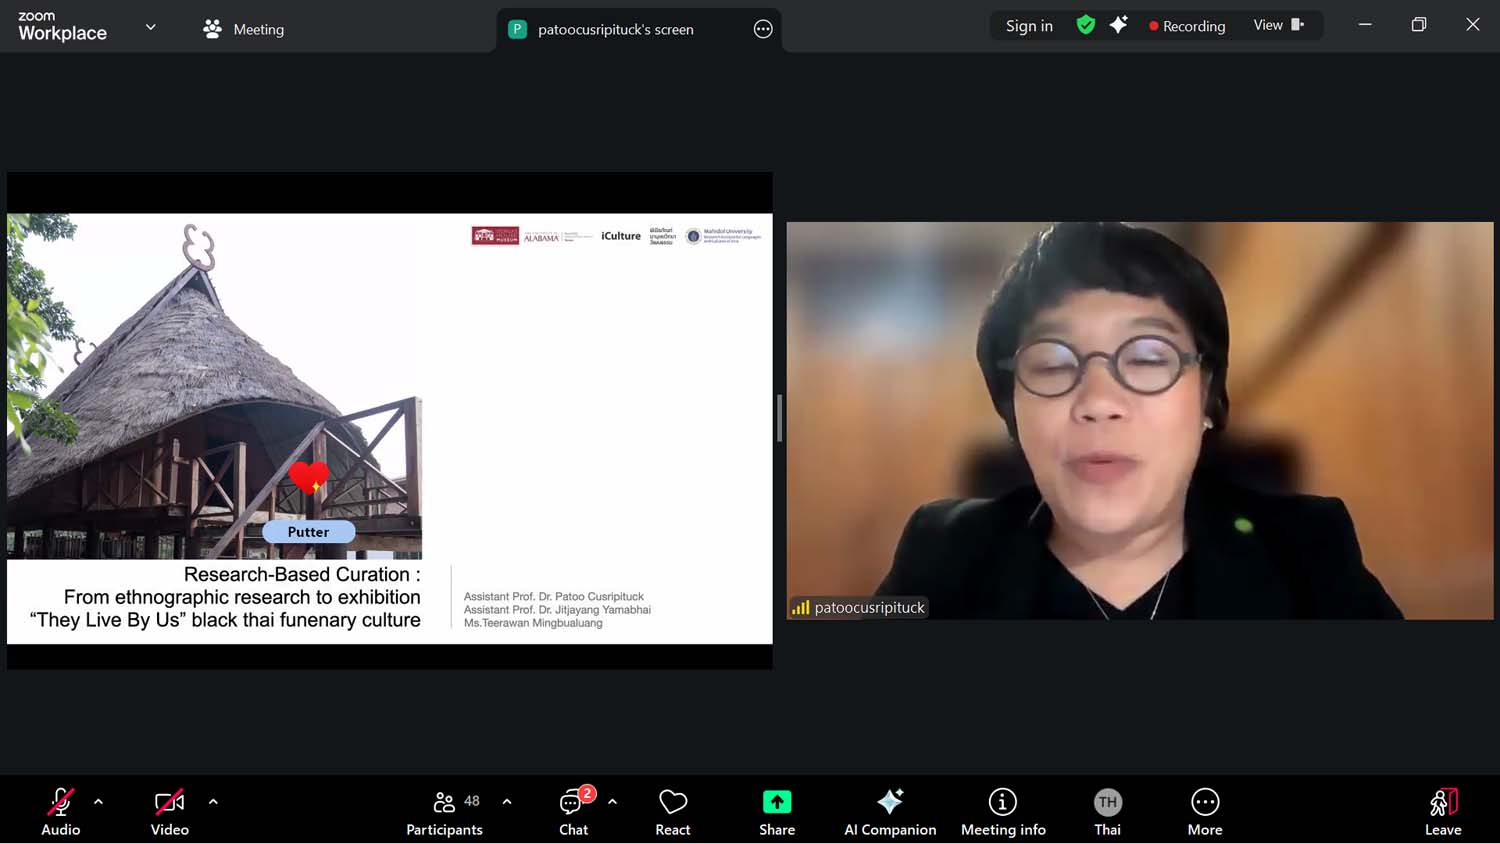This screenshot has width=1500, height=844.
Task: Expand the Chat options arrow
Action: point(612,802)
